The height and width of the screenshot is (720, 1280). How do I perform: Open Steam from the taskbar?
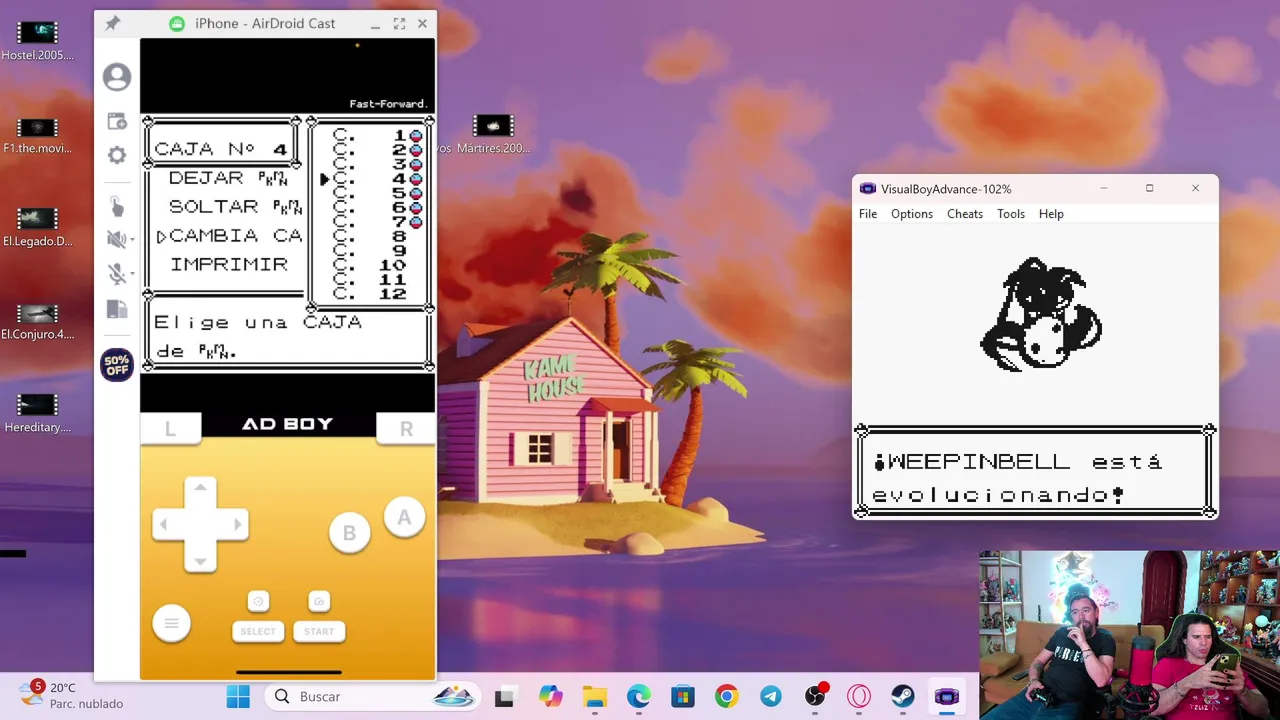point(903,697)
